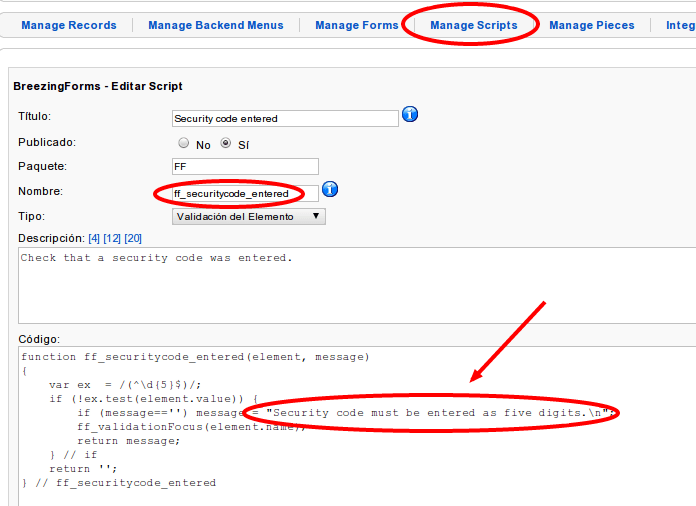Go to the Manage Scripts tab
This screenshot has height=506, width=696.
tap(474, 25)
